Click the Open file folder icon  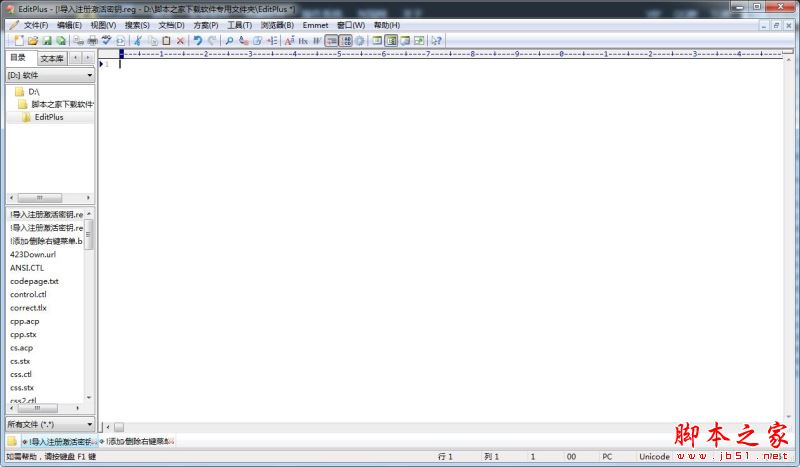point(33,40)
